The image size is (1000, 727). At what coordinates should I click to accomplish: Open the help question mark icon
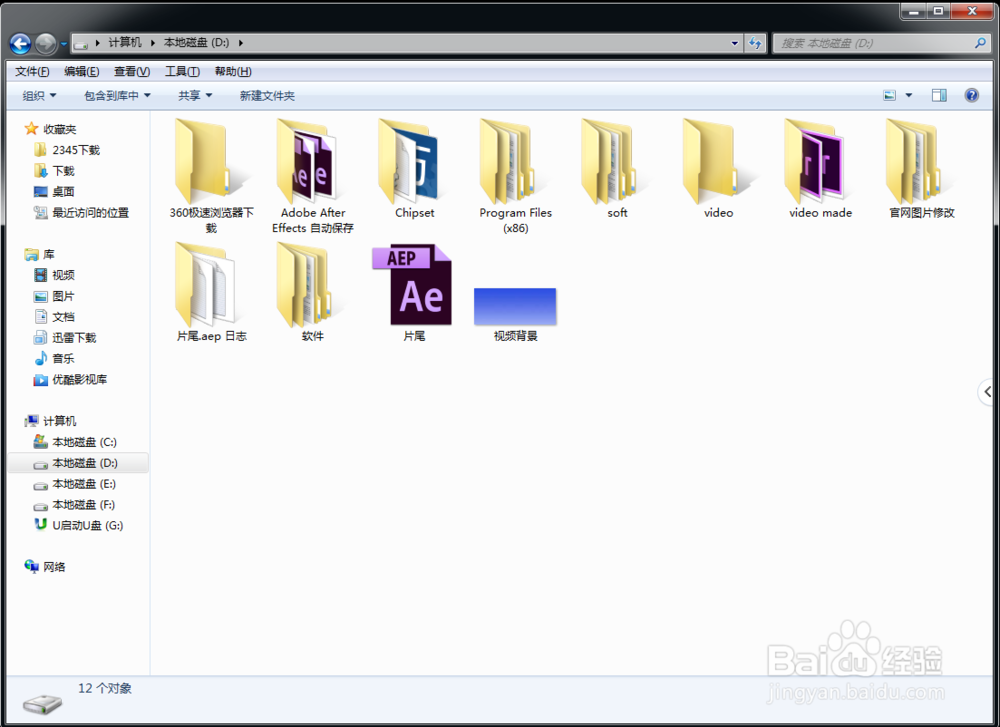click(x=971, y=96)
